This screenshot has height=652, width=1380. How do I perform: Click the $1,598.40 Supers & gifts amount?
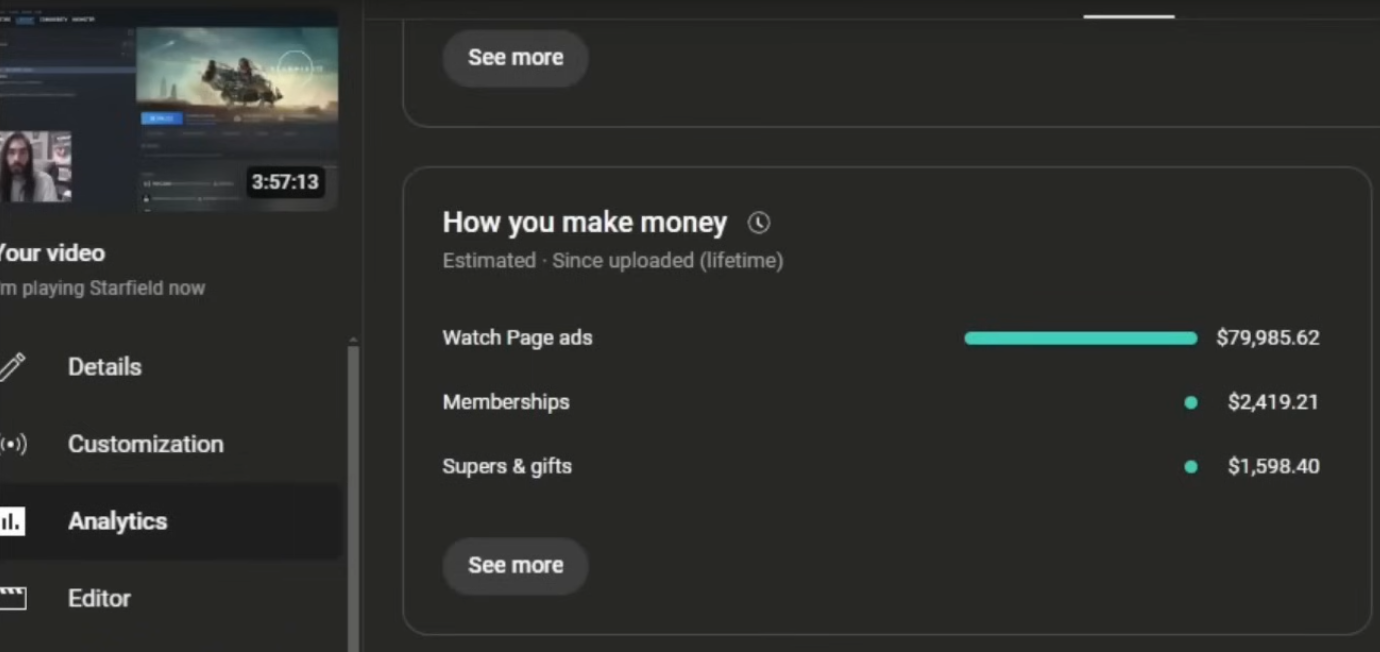[1273, 466]
